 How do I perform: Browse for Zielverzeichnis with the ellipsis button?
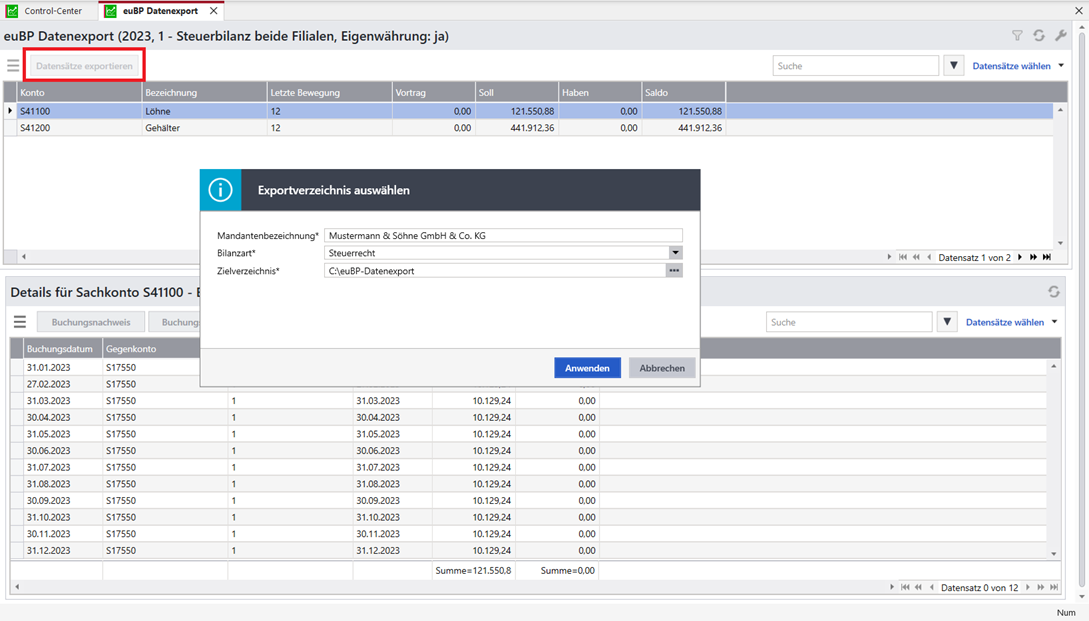point(675,271)
